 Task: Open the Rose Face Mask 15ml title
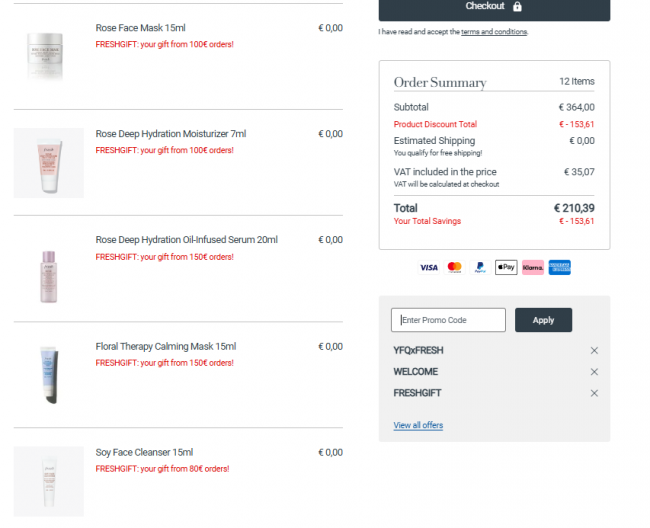[141, 28]
